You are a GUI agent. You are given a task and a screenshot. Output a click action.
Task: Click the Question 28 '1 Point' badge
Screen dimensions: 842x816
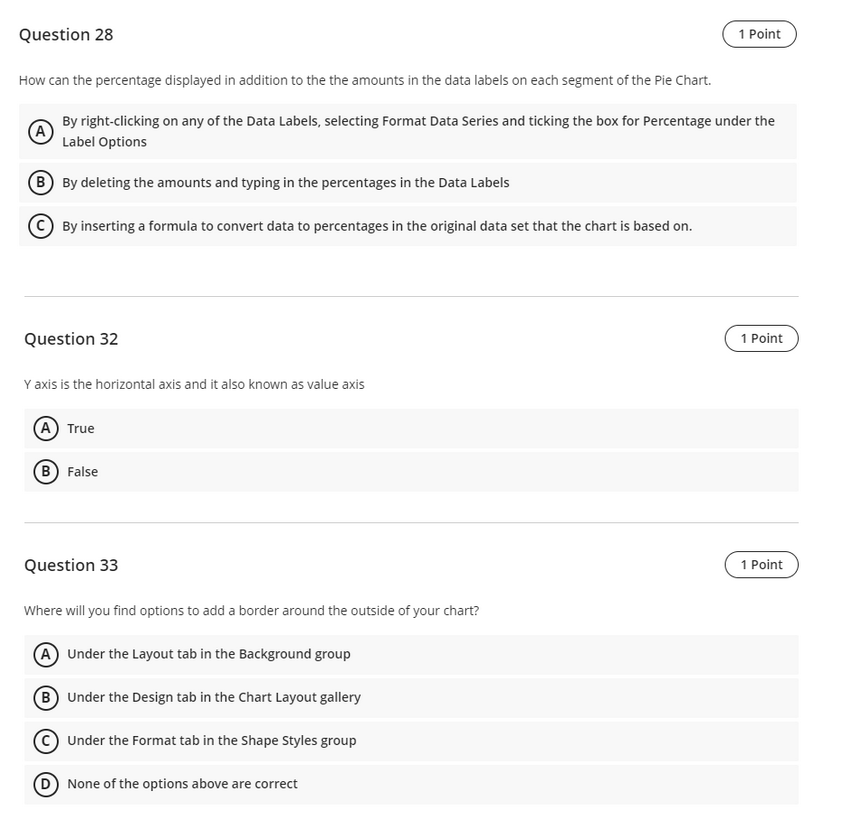pyautogui.click(x=759, y=34)
